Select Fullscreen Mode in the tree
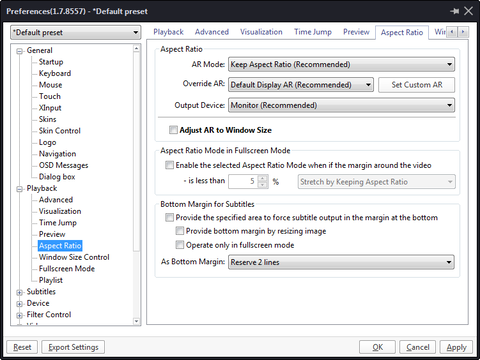Viewport: 480px width, 360px height. point(67,269)
